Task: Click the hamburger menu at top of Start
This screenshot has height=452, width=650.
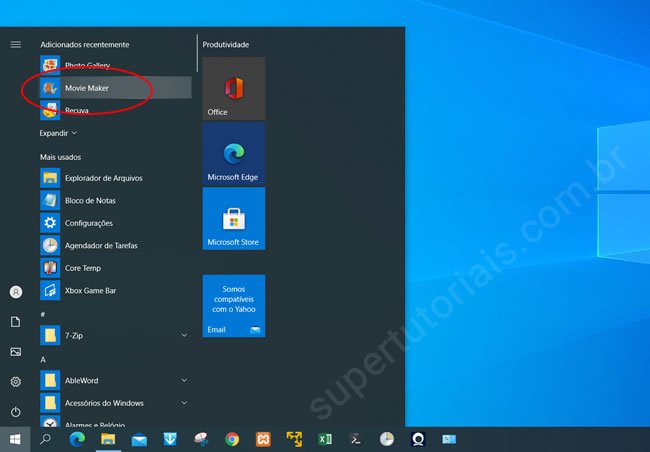Action: pos(16,44)
